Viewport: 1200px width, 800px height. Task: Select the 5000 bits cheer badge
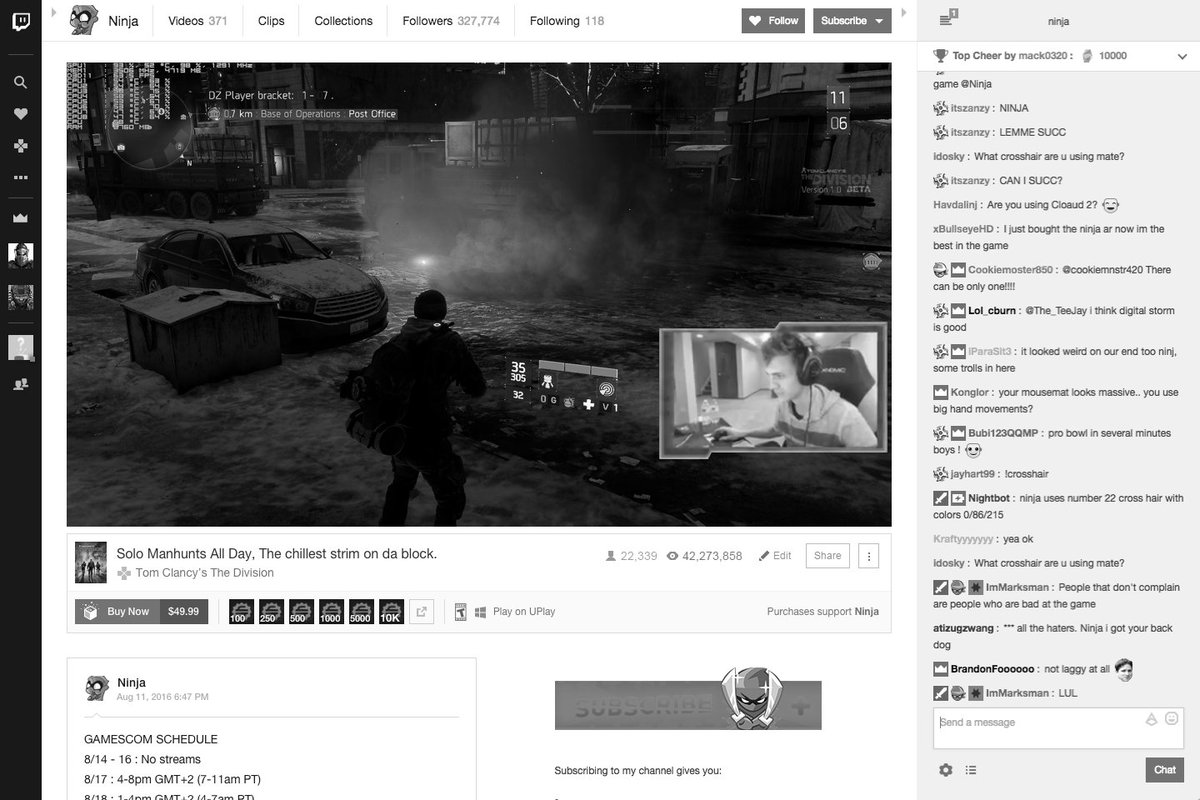[361, 611]
